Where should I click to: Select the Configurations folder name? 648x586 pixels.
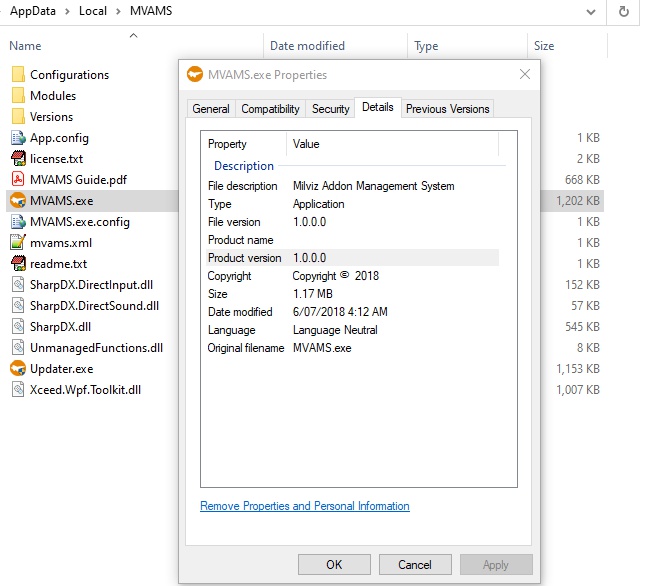point(69,75)
